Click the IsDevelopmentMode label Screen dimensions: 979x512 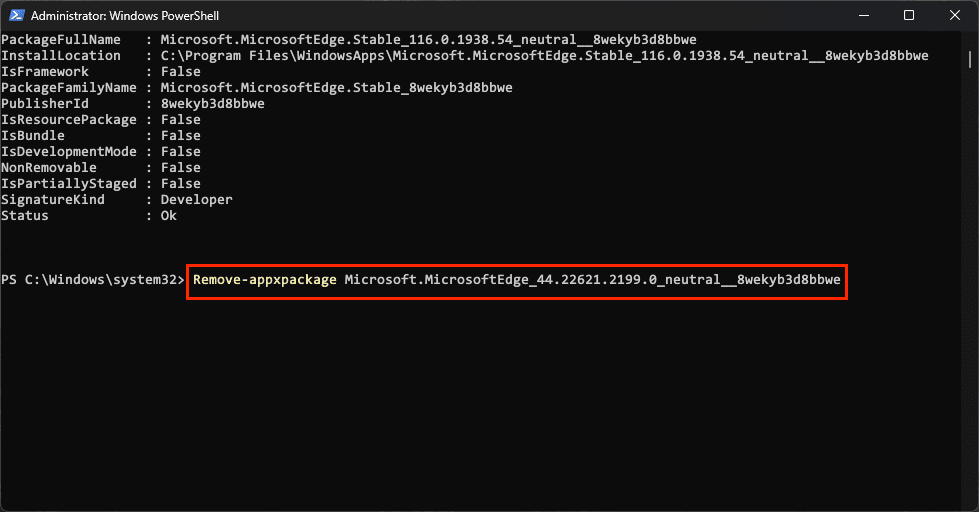pyautogui.click(x=69, y=152)
